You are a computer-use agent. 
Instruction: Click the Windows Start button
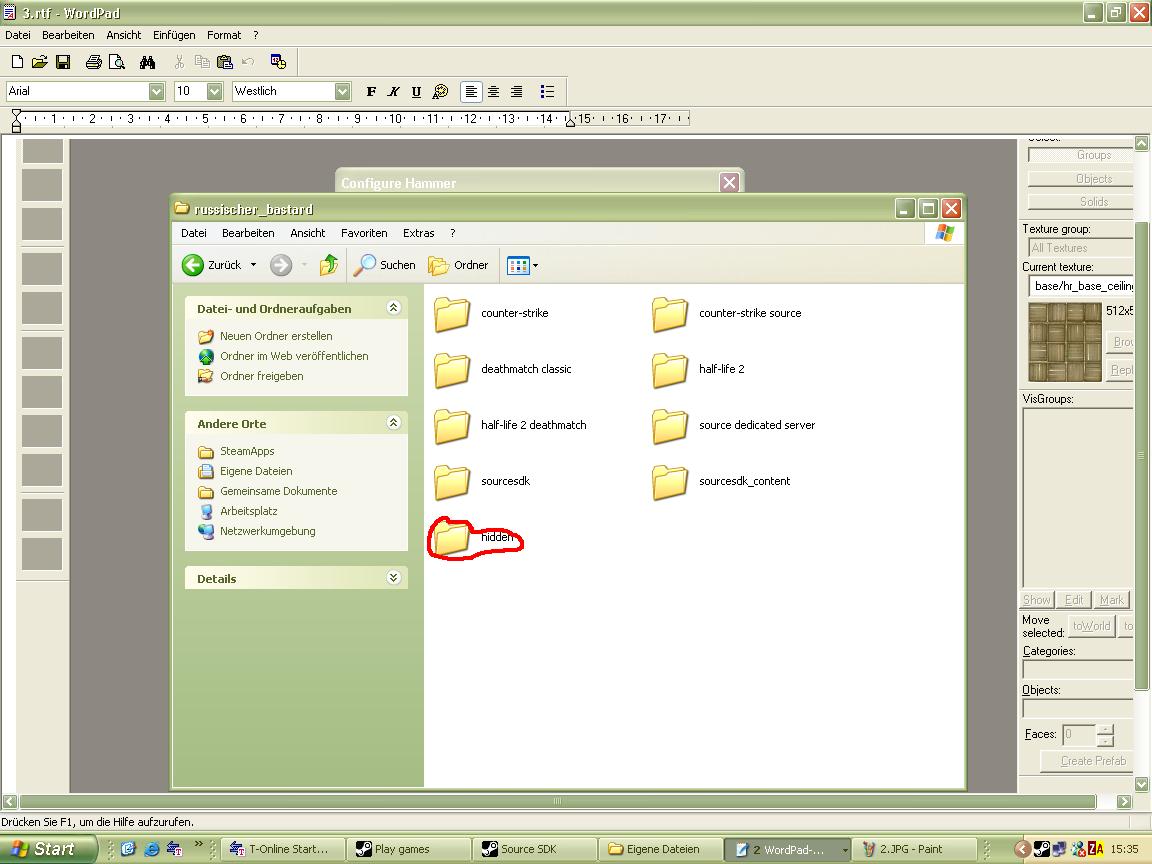point(46,849)
